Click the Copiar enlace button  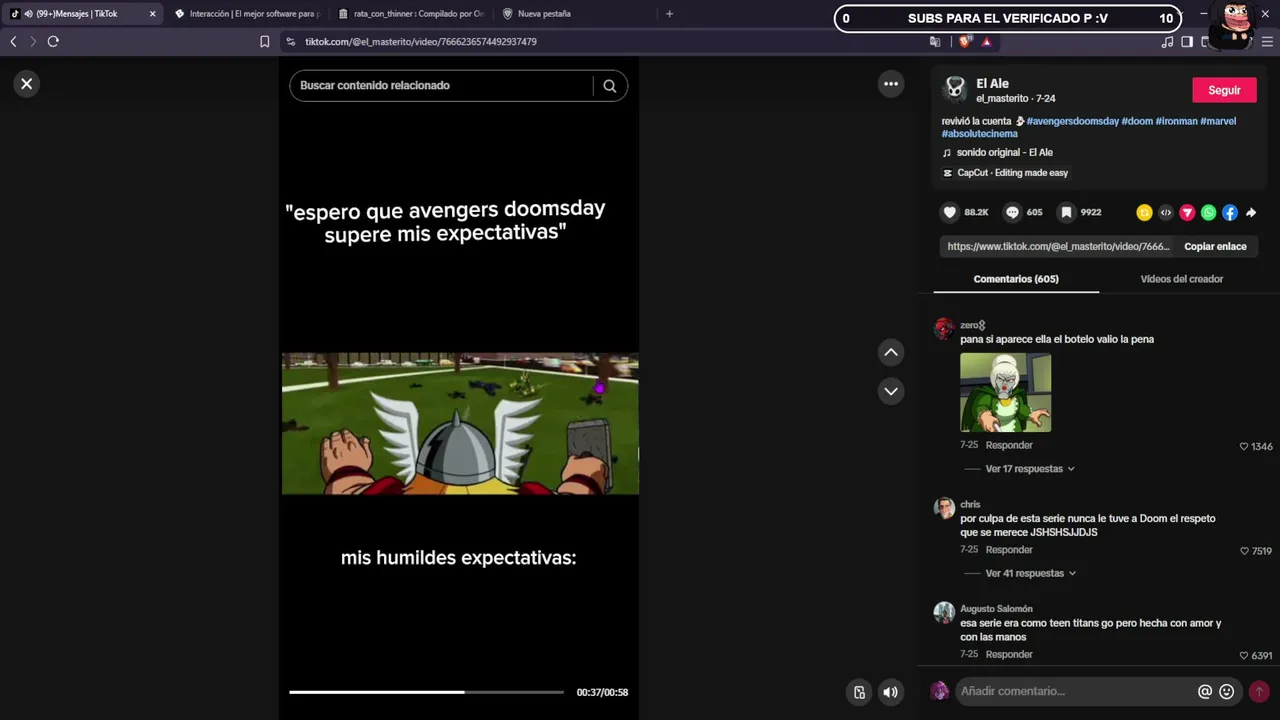(x=1215, y=246)
